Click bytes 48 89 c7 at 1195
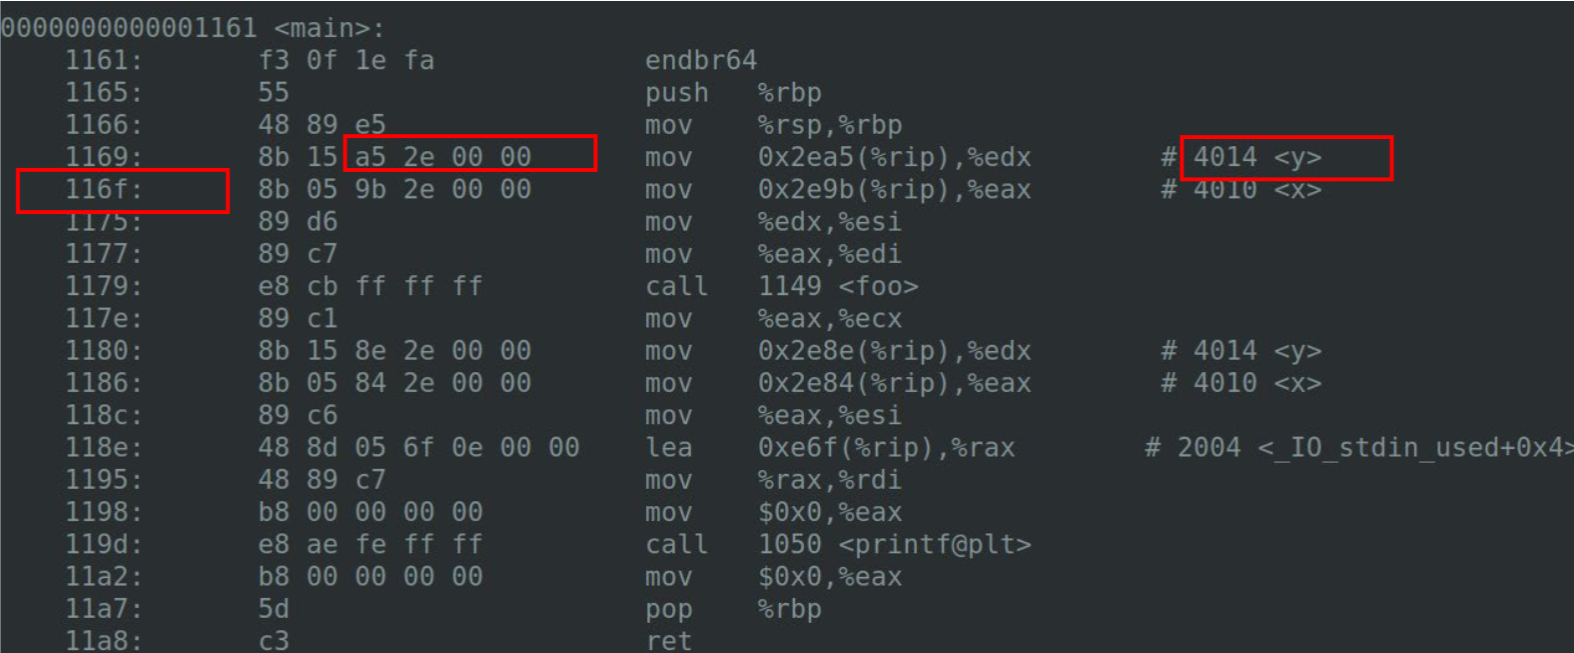The image size is (1574, 653). 322,480
